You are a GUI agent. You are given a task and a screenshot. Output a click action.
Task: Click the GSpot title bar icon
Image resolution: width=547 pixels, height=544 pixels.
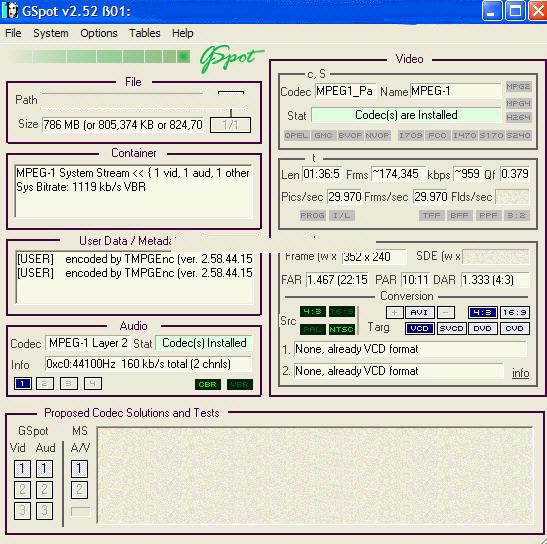(10, 10)
